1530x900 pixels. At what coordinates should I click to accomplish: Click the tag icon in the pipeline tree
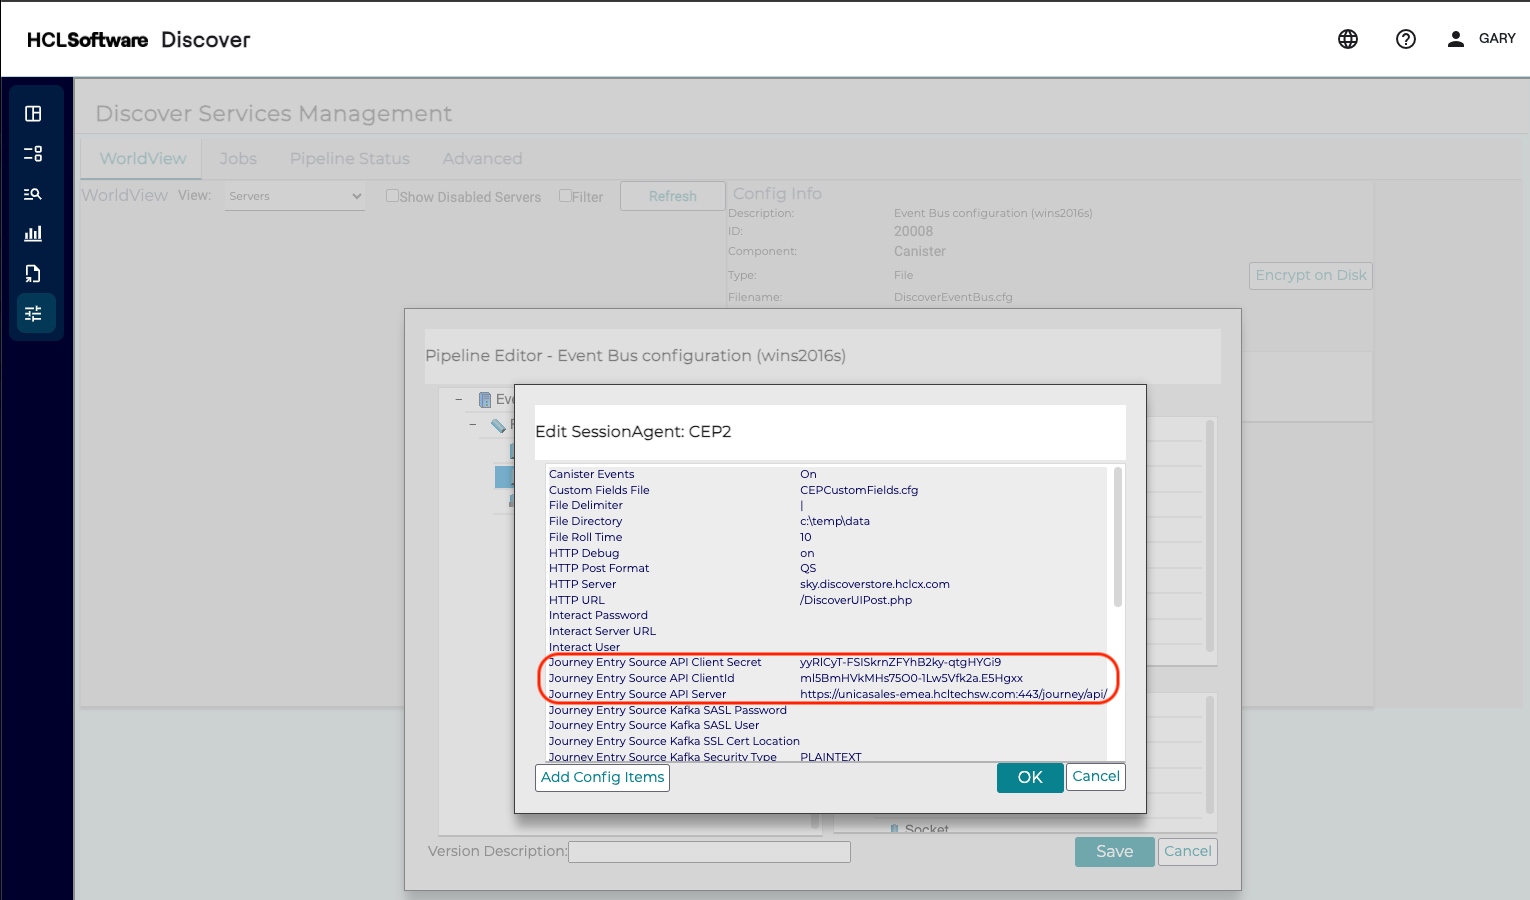[498, 425]
